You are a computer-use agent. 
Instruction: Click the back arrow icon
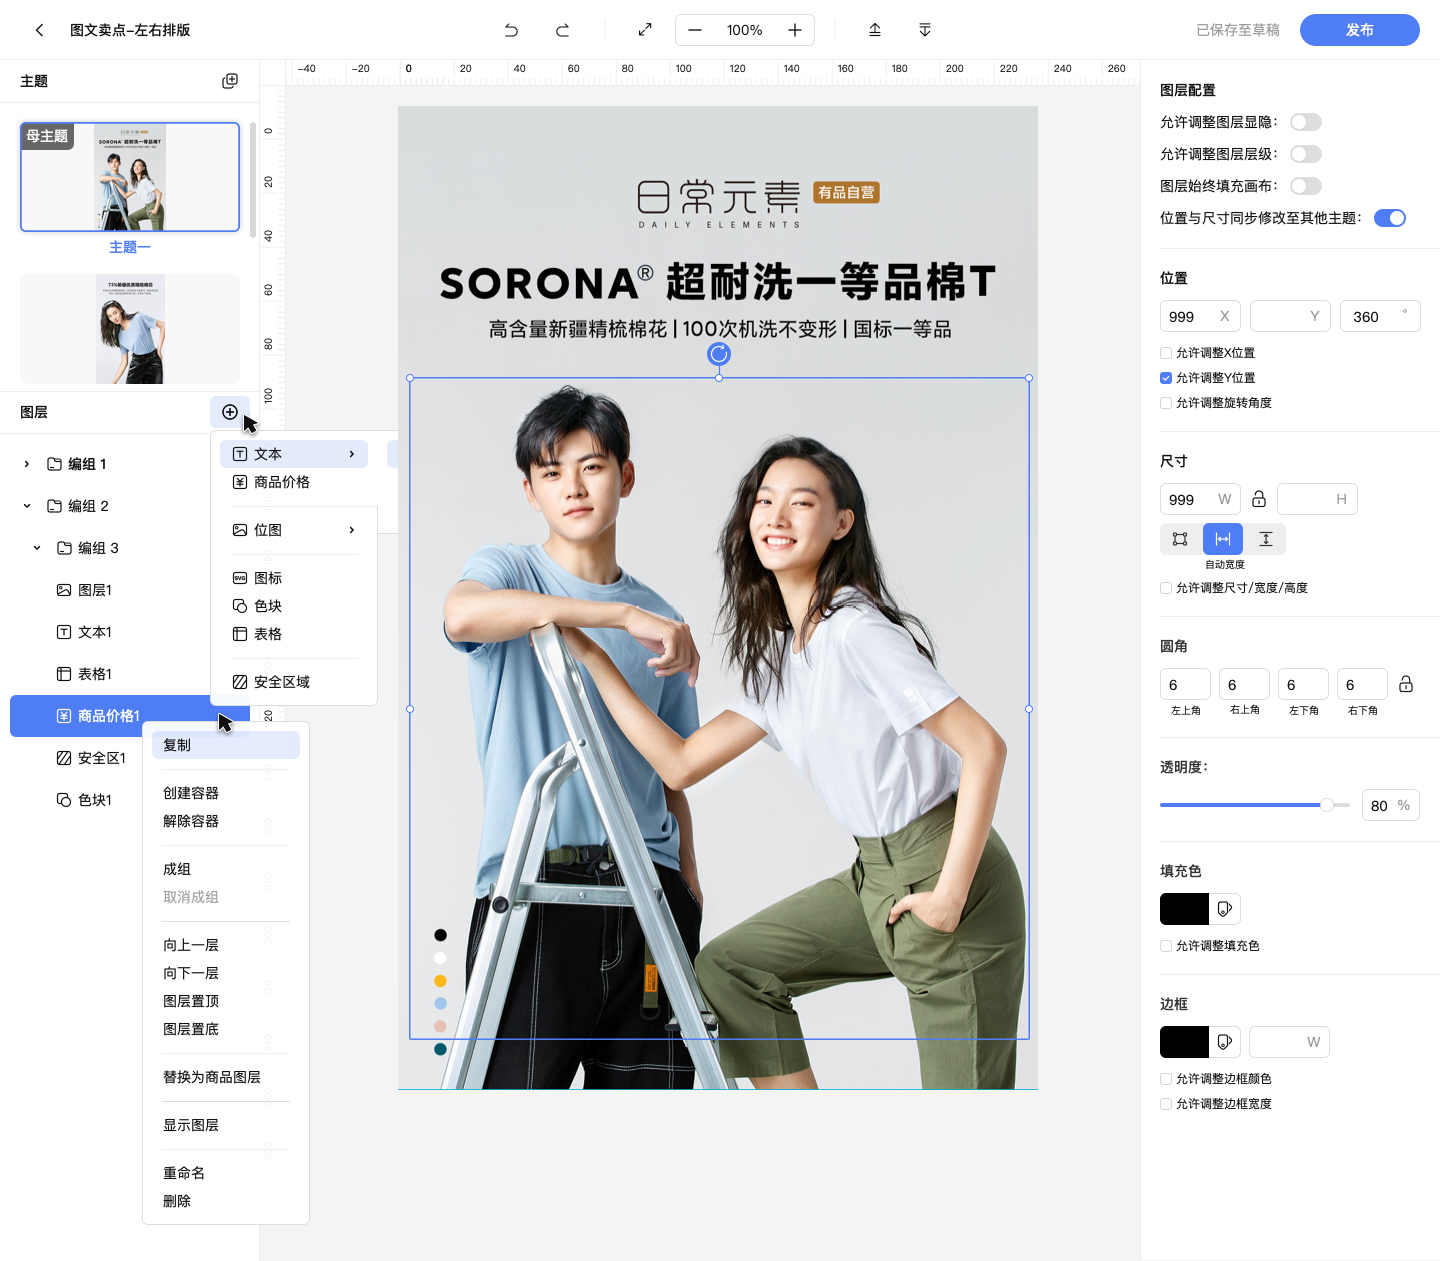point(39,30)
